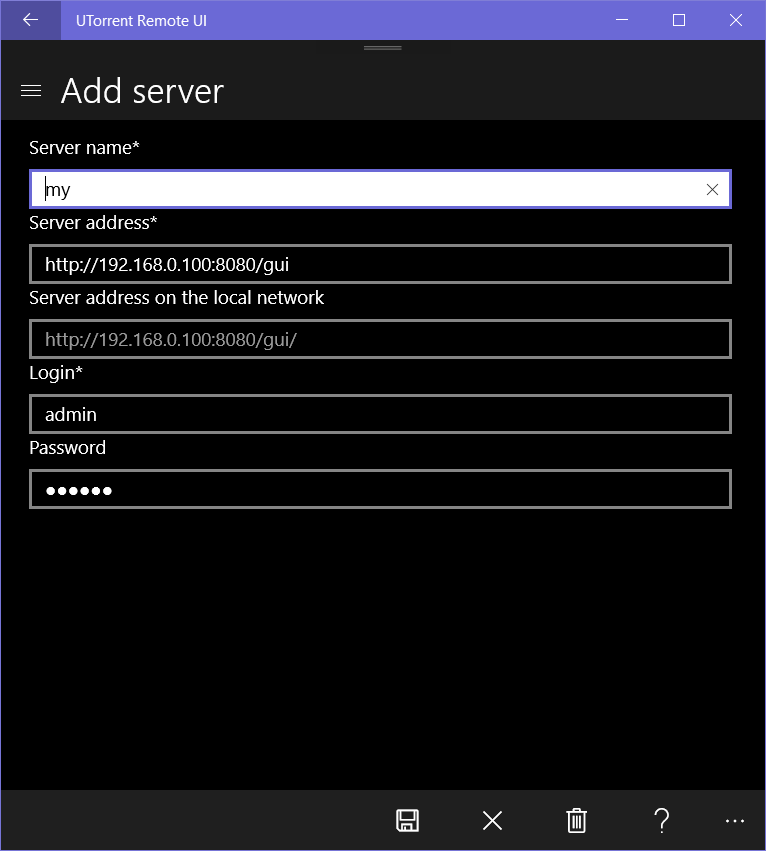Click the Password label
766x851 pixels.
tap(67, 448)
